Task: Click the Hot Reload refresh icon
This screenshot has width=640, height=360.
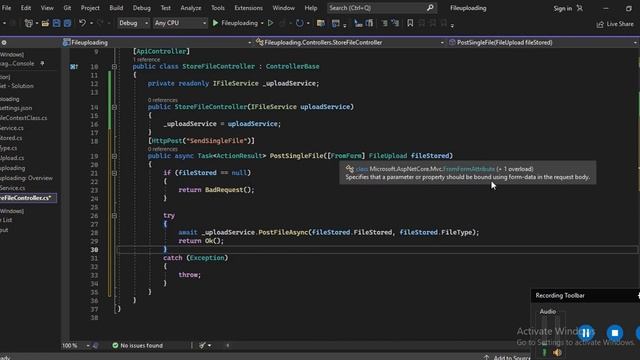Action: click(x=299, y=23)
